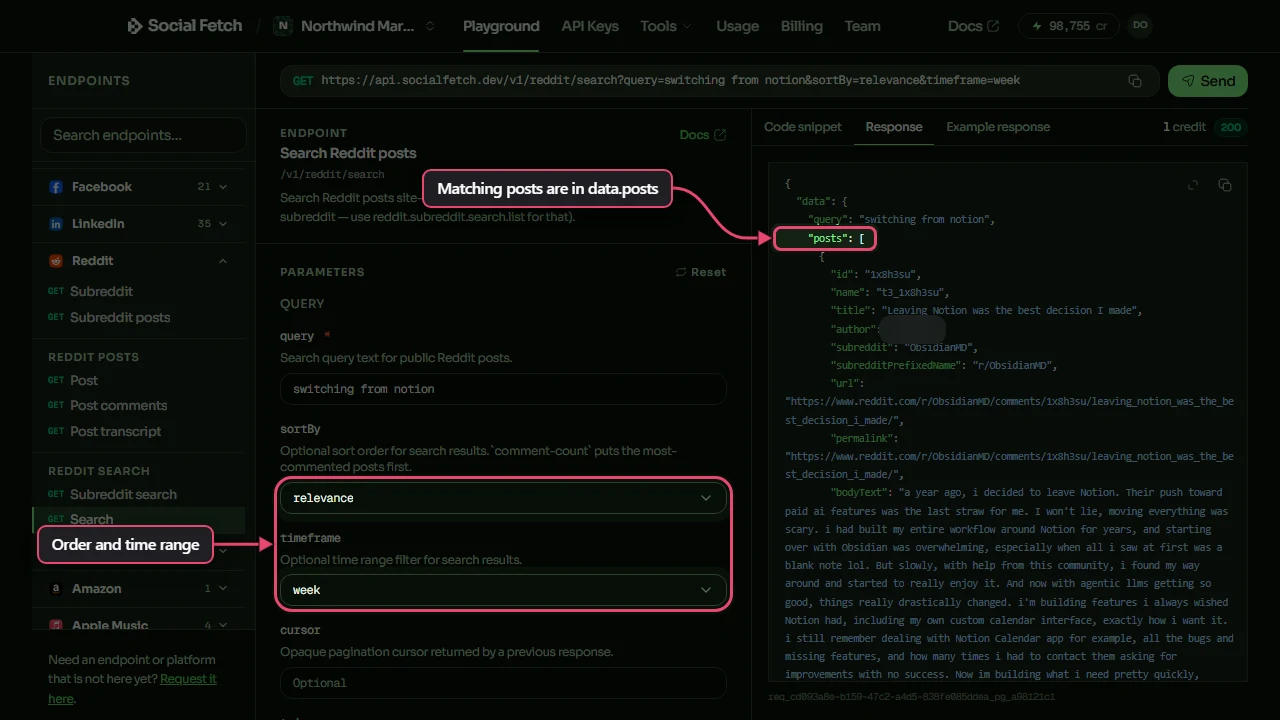Open the endpoint Docs link
This screenshot has width=1280, height=720.
703,135
